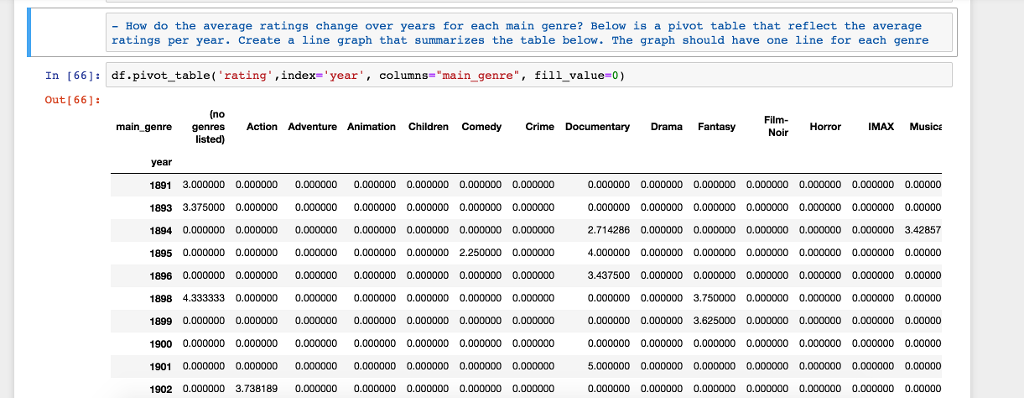Click the Documentary column header
Screen dimensions: 1024x398
click(598, 127)
